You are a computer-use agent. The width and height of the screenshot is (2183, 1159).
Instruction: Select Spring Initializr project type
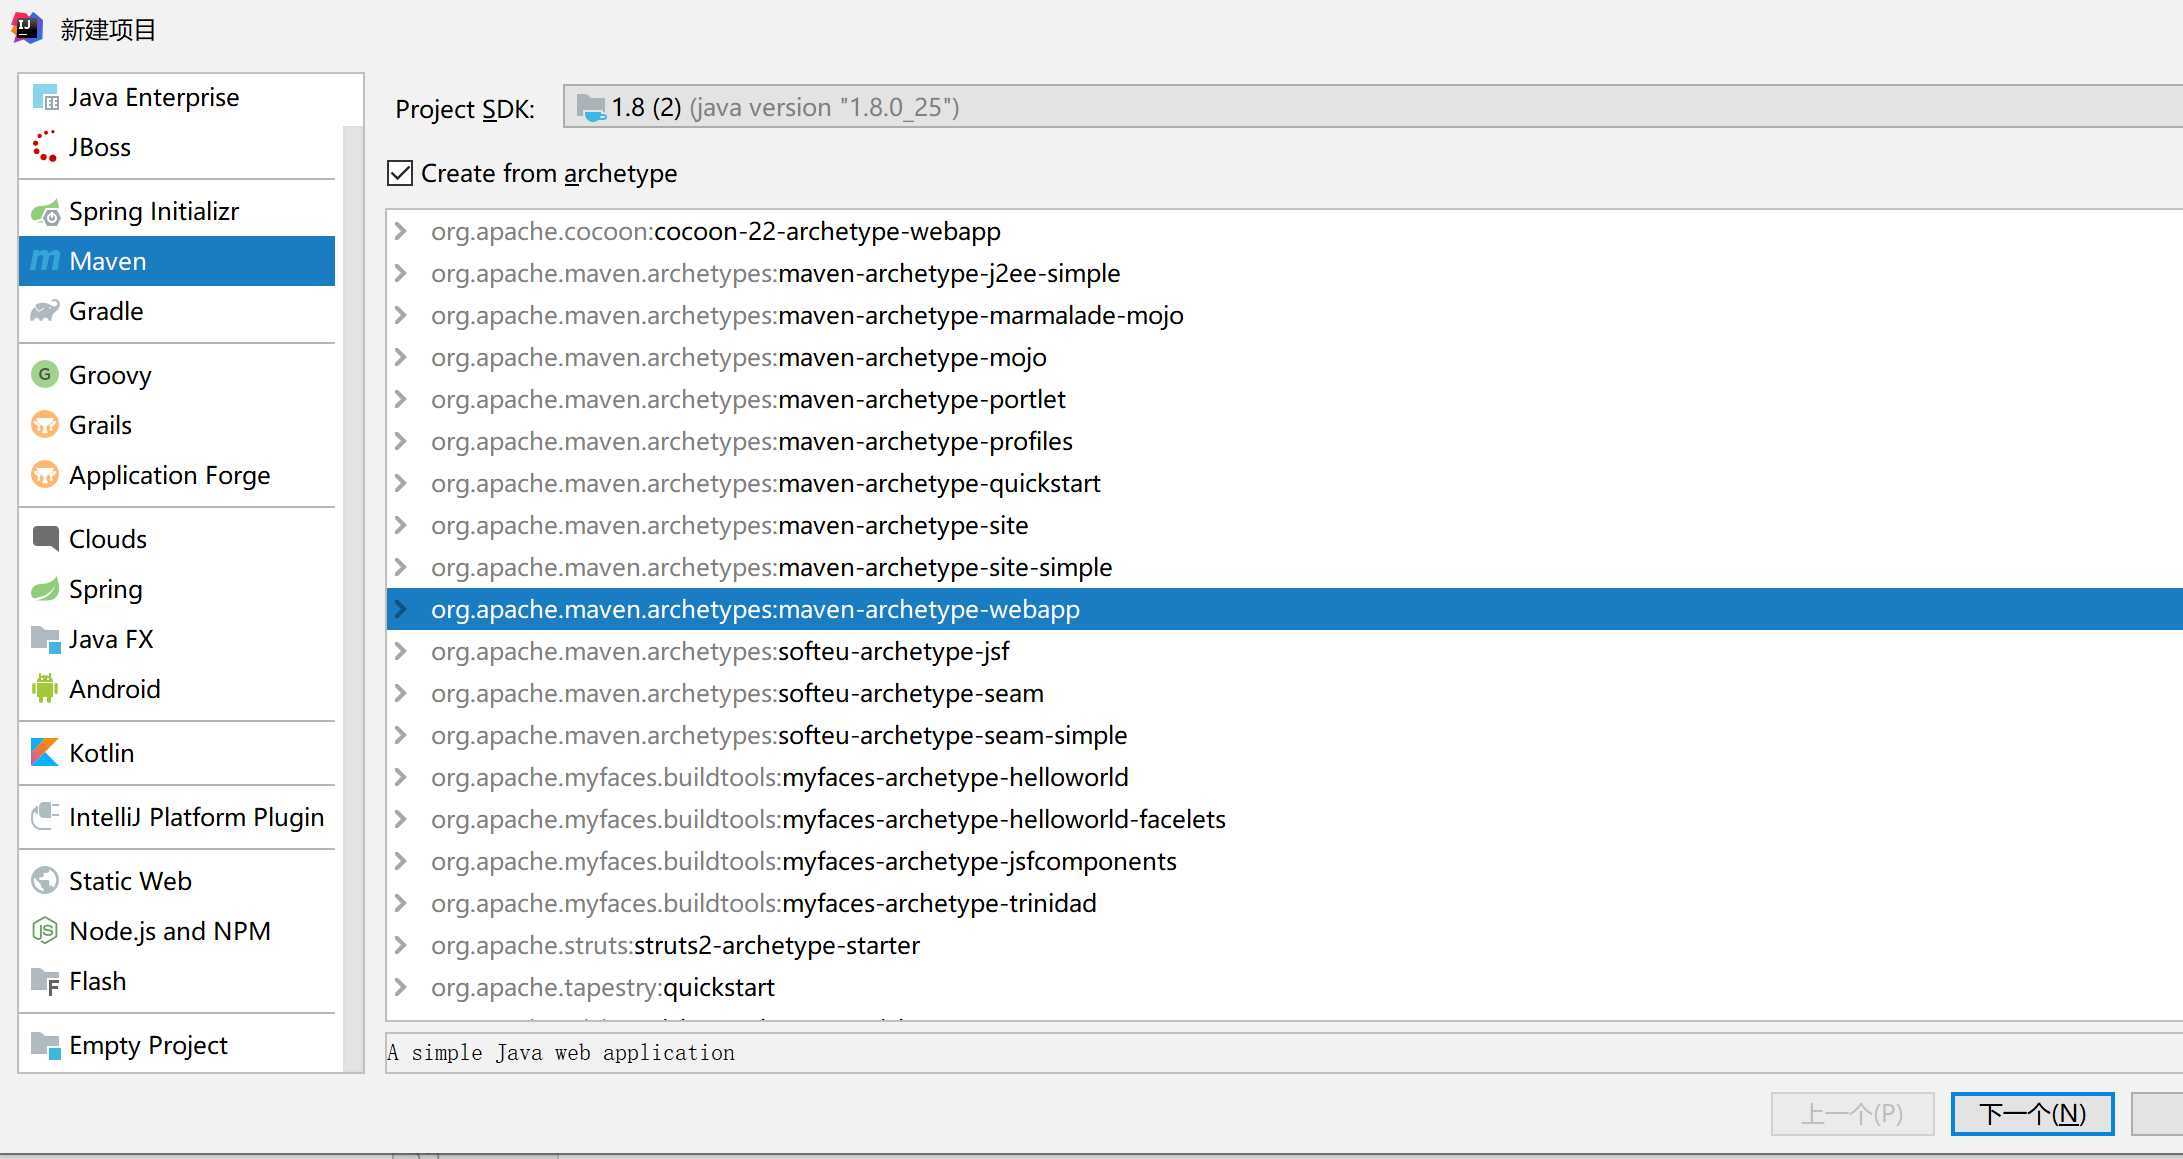[x=177, y=211]
